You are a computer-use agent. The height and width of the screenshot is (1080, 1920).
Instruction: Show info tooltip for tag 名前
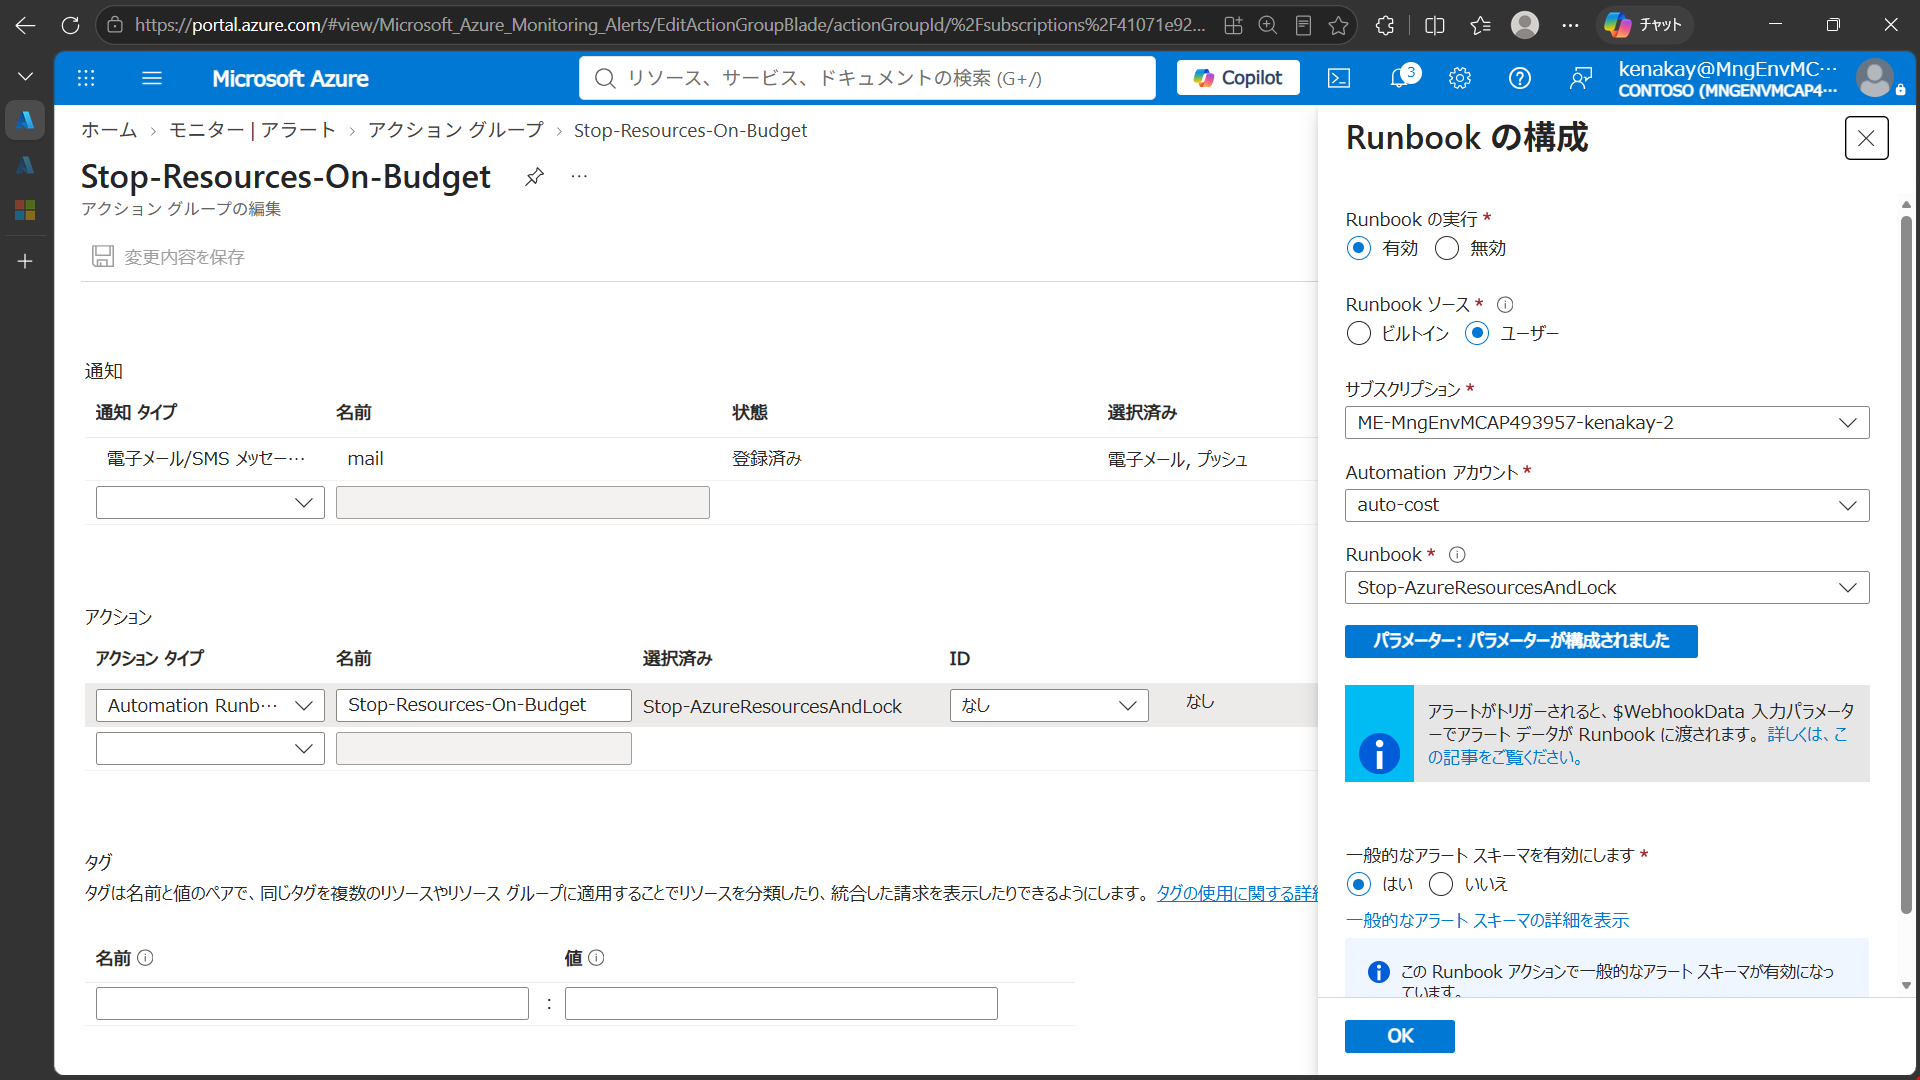pos(145,958)
